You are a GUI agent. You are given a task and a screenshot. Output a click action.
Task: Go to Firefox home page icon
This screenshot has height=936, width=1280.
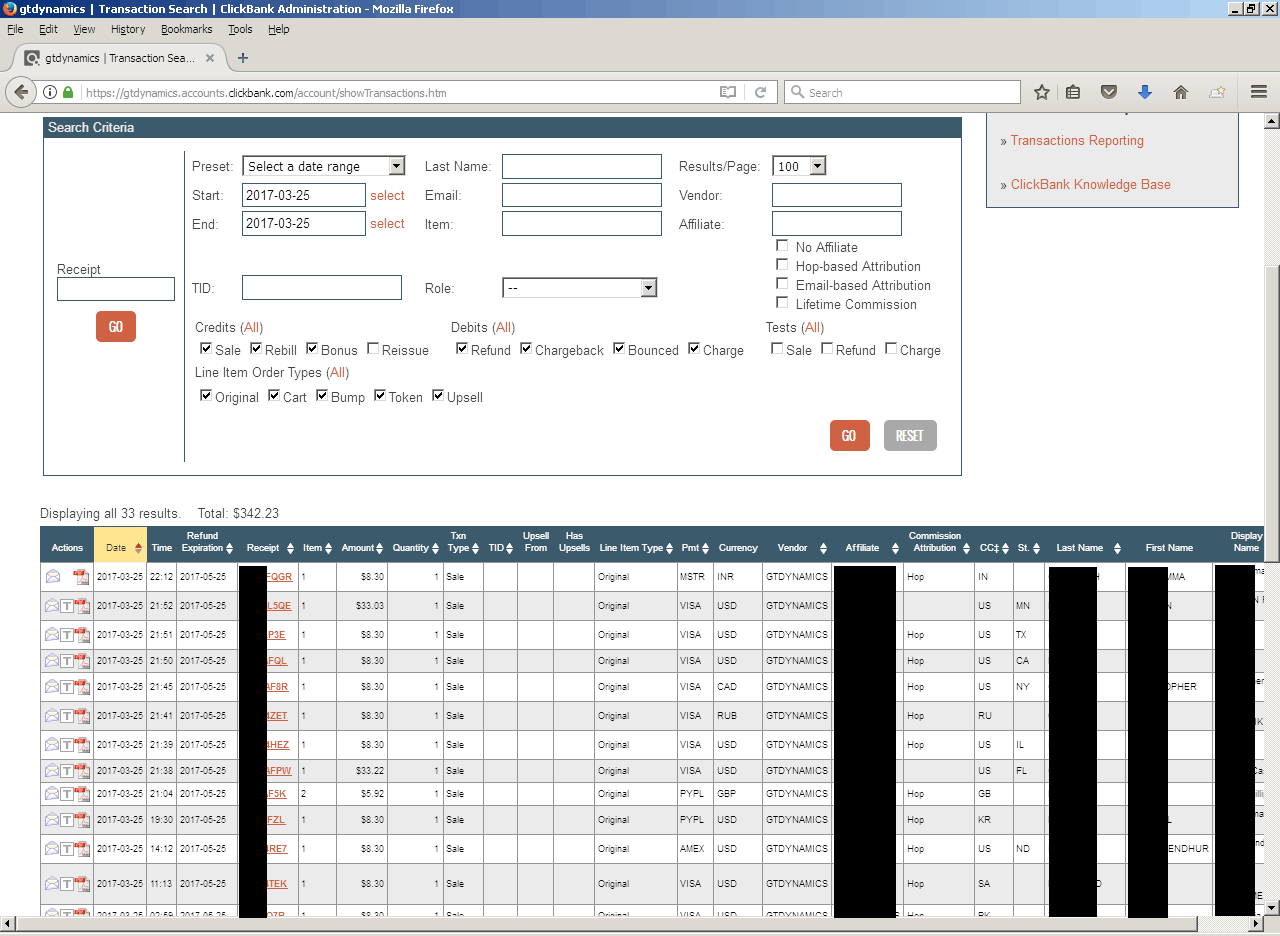(x=1181, y=92)
